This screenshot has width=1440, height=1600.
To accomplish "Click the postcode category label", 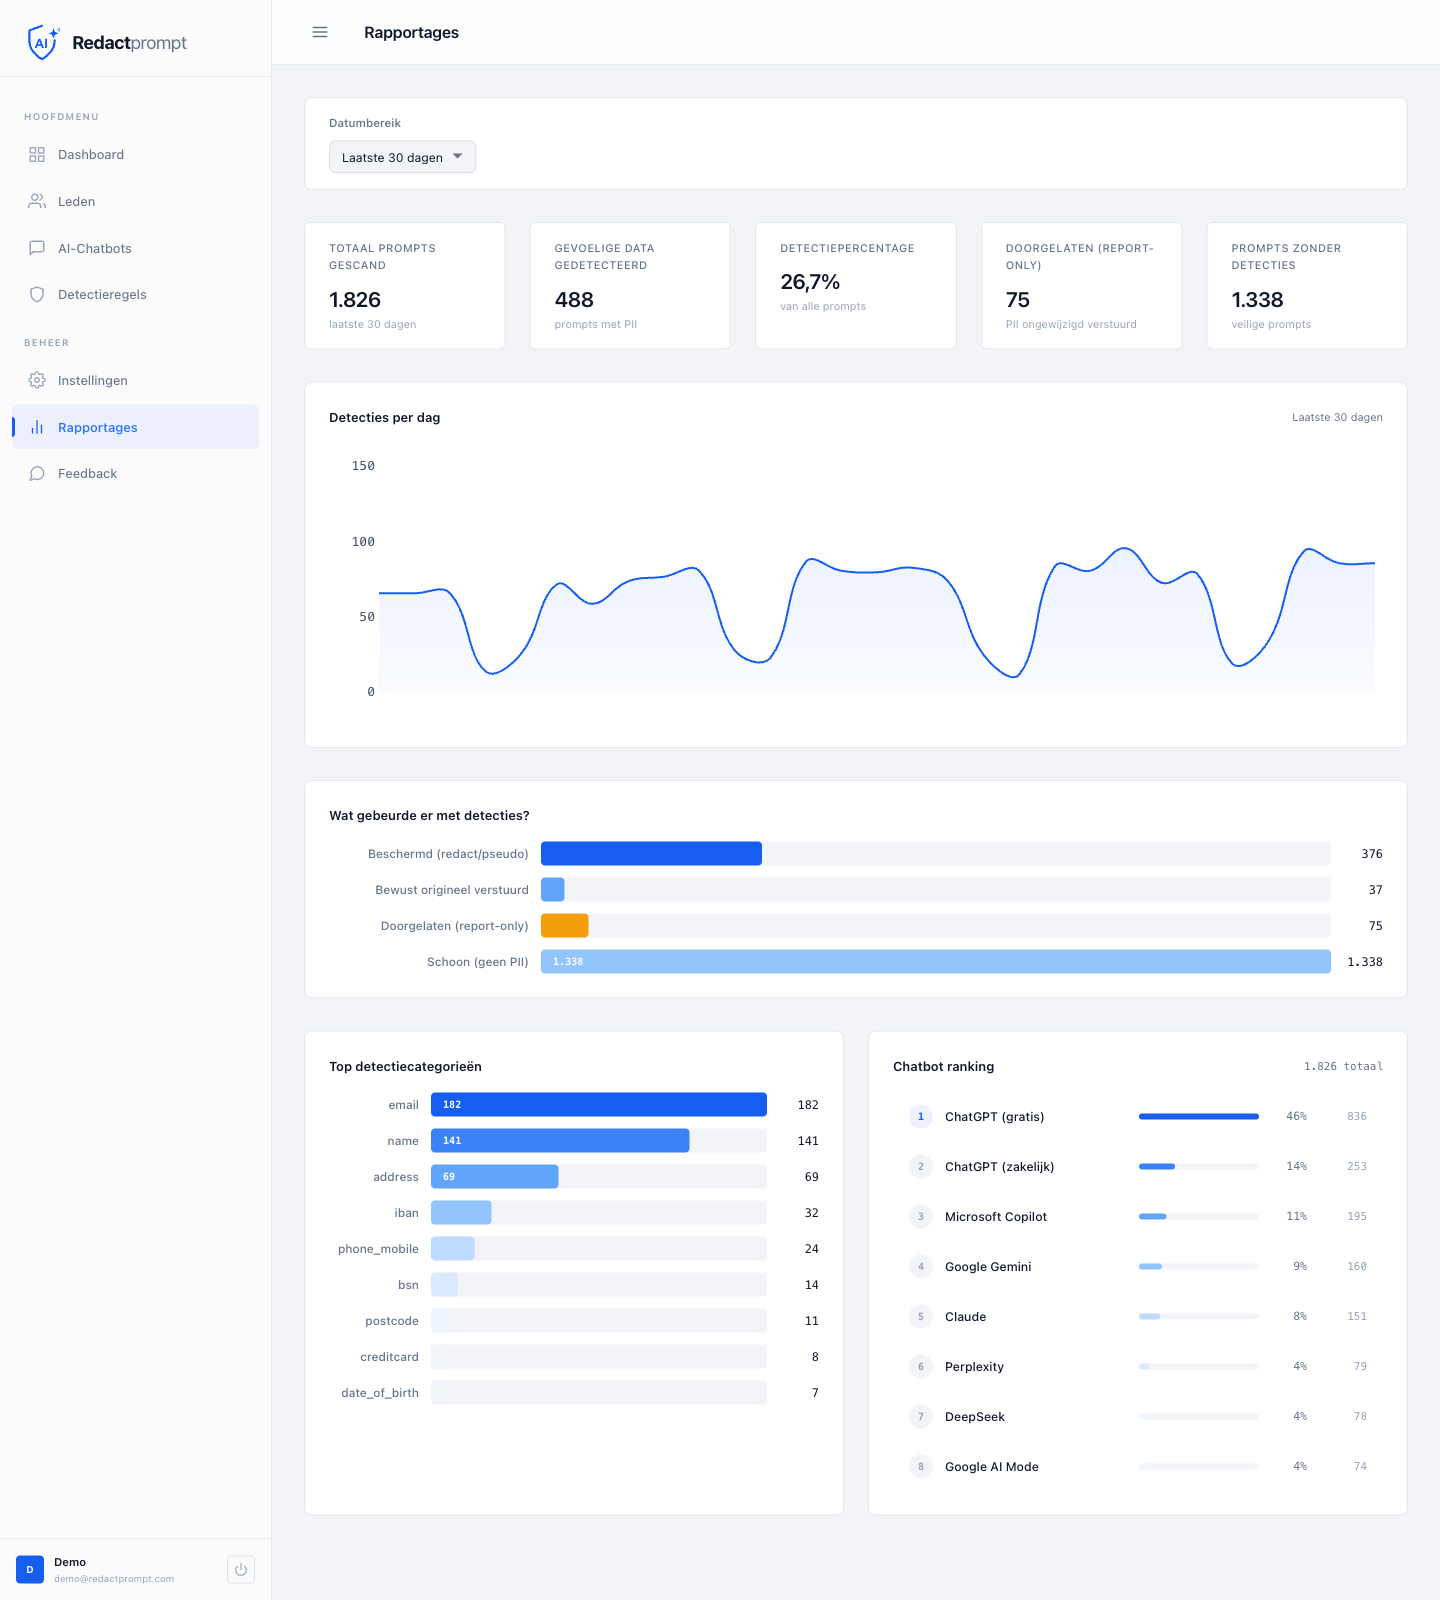I will pyautogui.click(x=392, y=1321).
